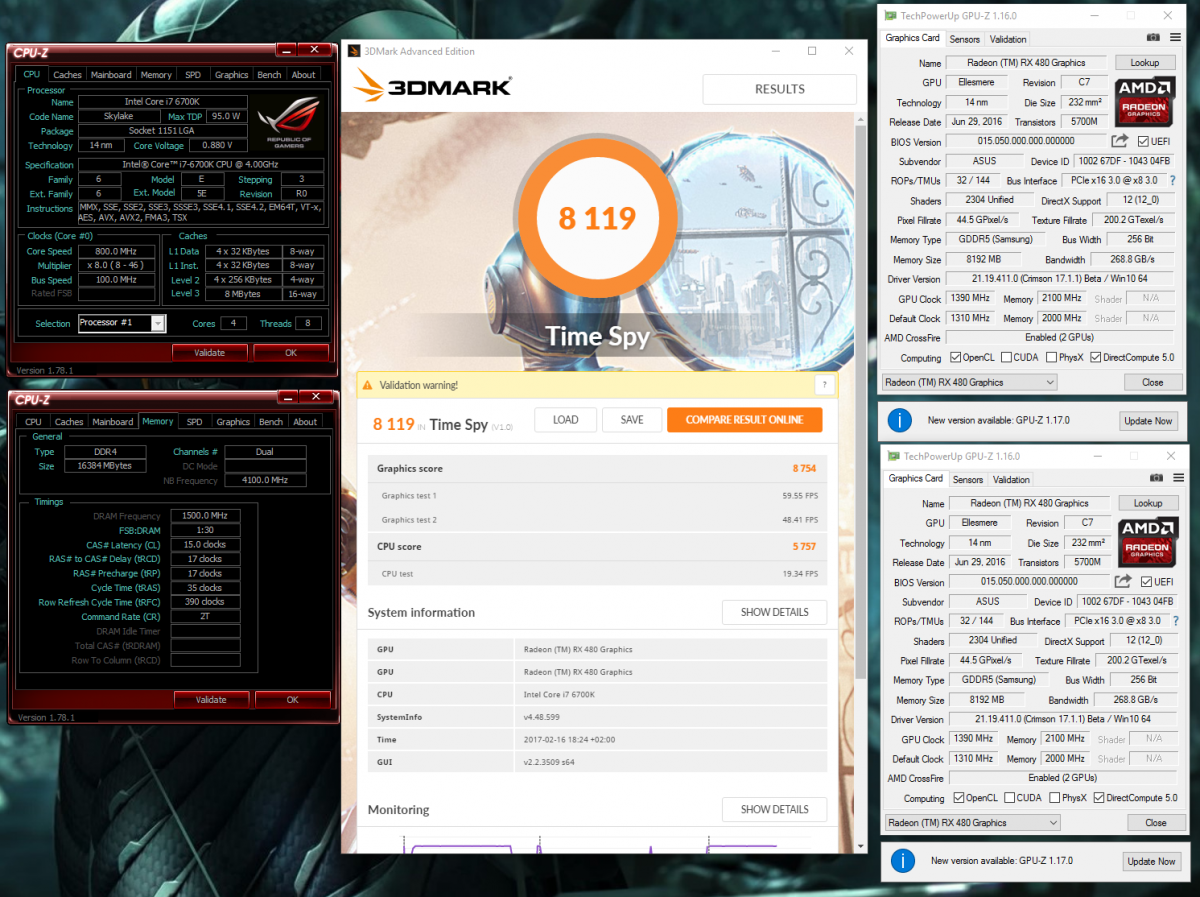Click Bus Interface question mark in upper GPU-Z window
Image resolution: width=1200 pixels, height=897 pixels.
click(x=1171, y=181)
